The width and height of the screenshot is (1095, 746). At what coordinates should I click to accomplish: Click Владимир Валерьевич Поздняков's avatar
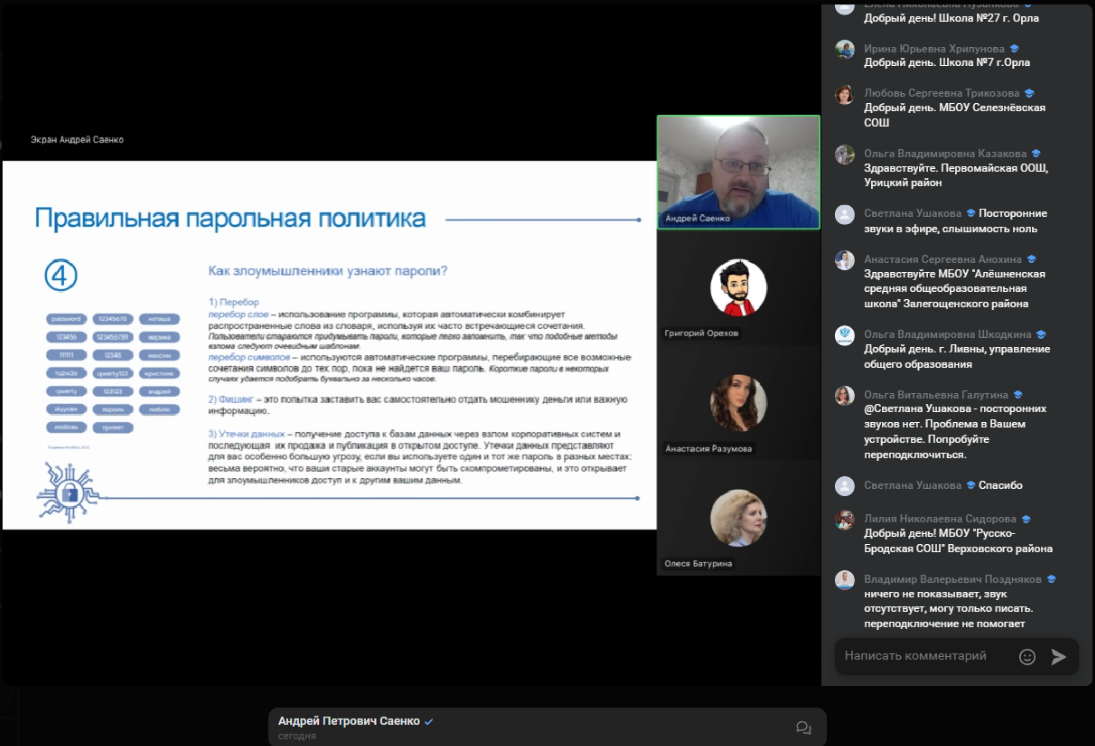[845, 580]
